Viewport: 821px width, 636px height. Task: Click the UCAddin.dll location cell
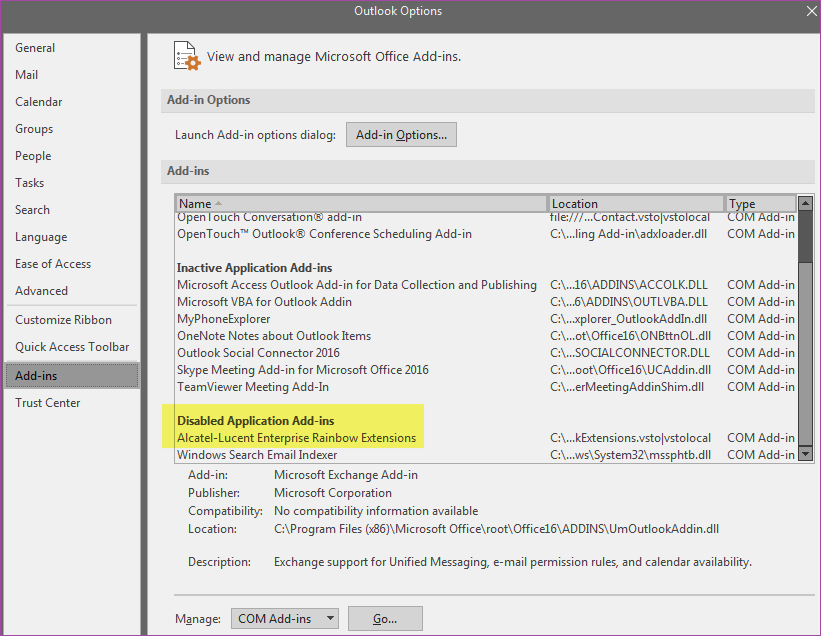click(630, 370)
